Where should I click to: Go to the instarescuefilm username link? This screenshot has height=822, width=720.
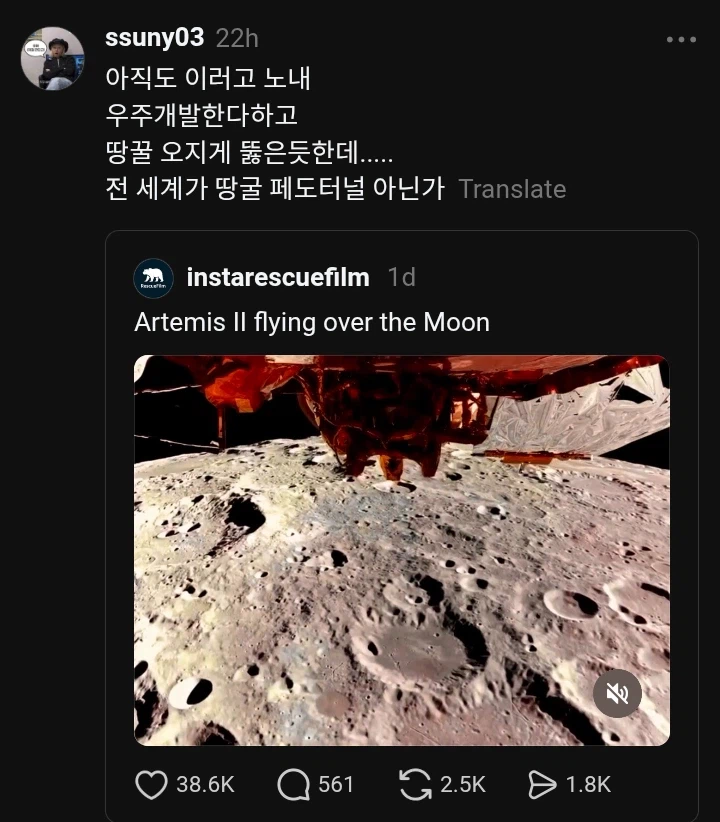278,277
